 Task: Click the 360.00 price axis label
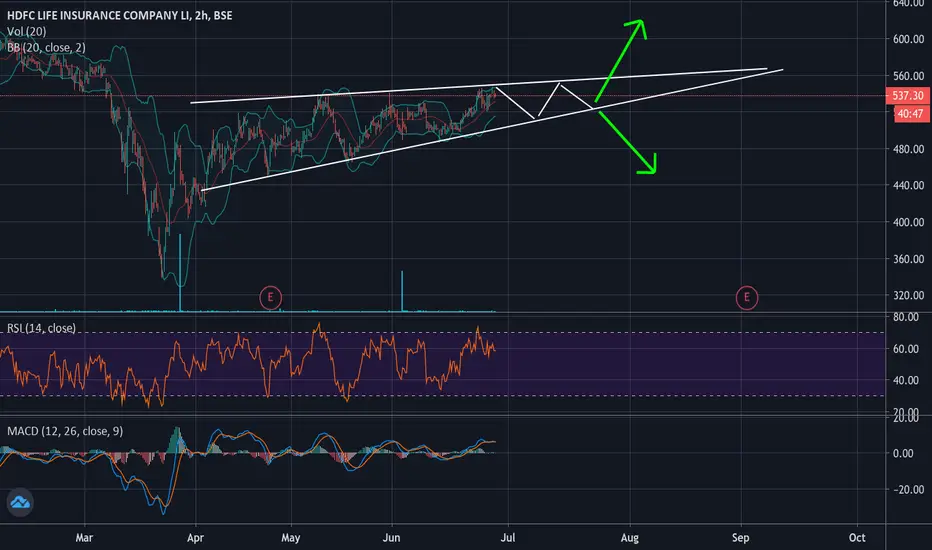[x=908, y=259]
